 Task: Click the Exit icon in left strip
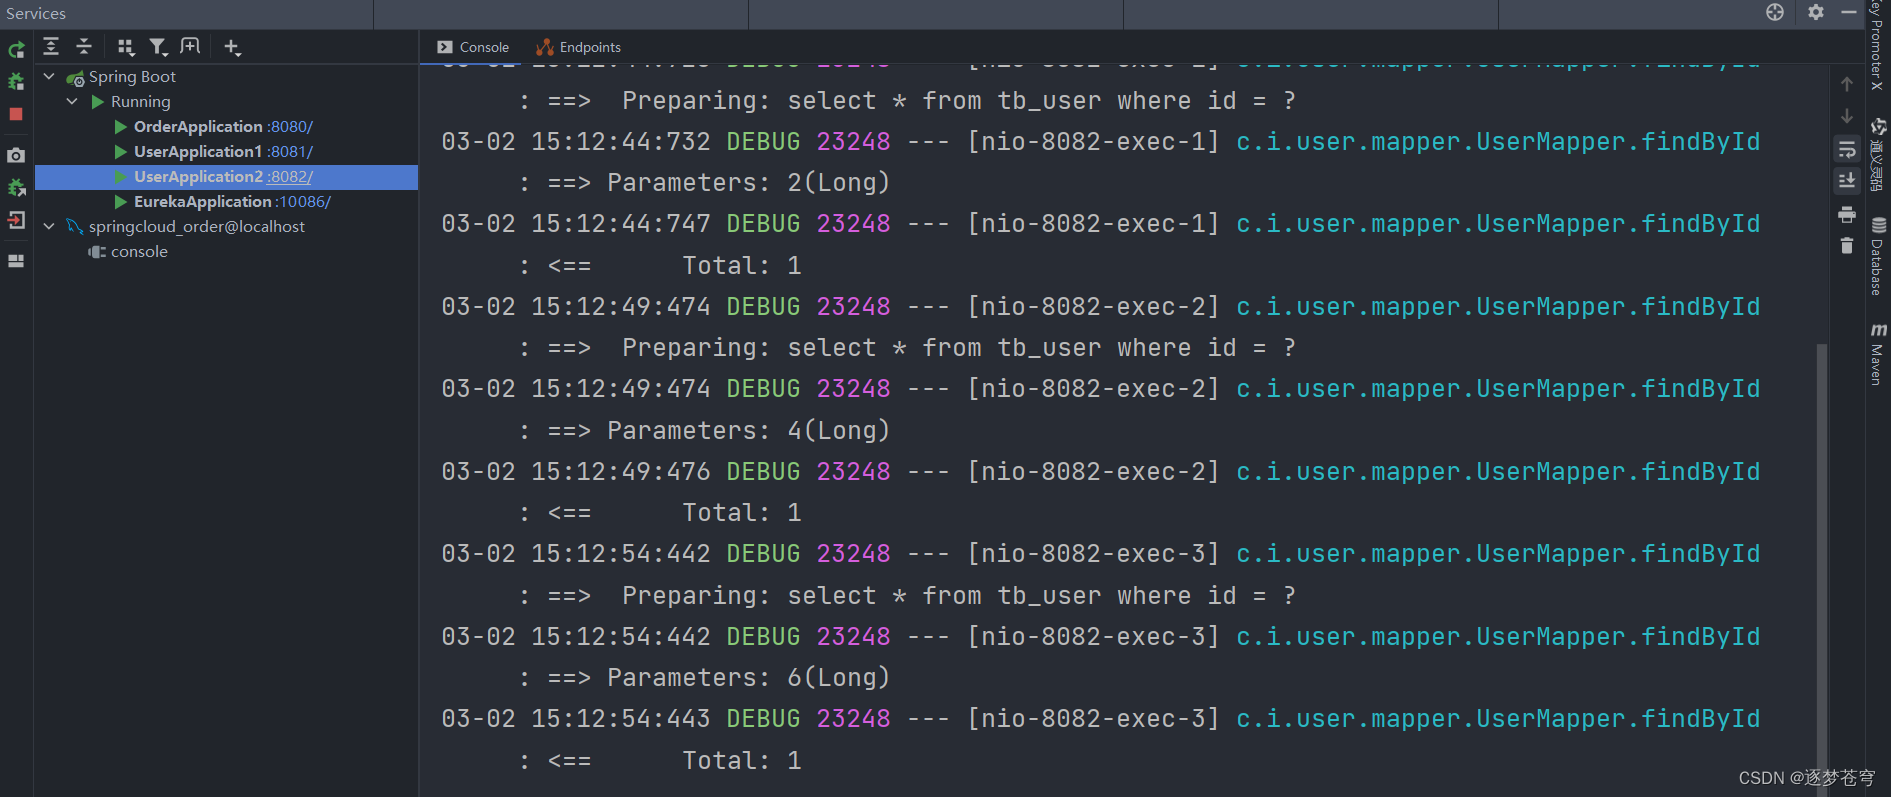(16, 220)
